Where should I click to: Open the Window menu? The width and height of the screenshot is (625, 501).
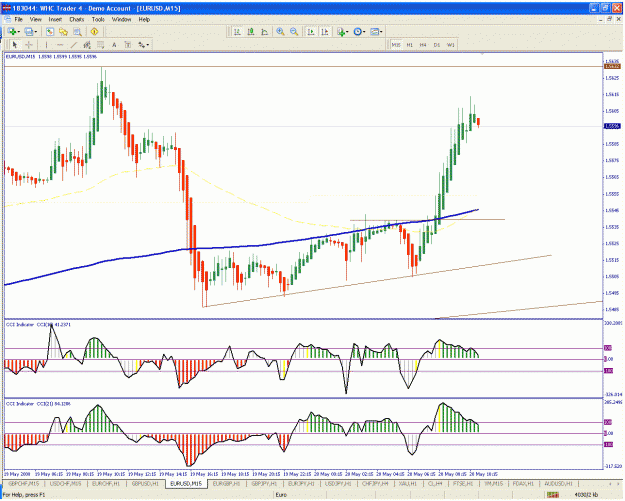pyautogui.click(x=121, y=19)
